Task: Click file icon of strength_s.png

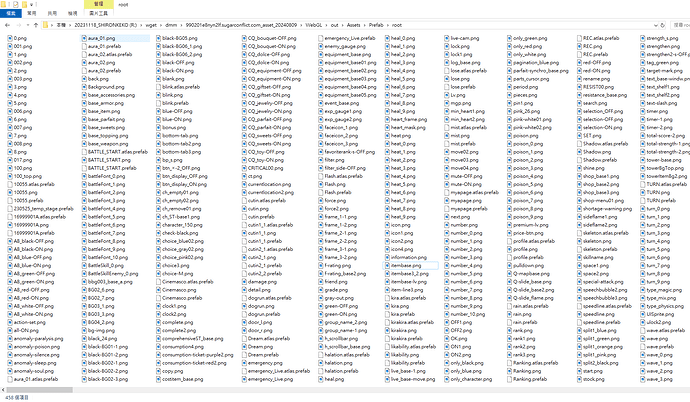Action: click(x=642, y=38)
